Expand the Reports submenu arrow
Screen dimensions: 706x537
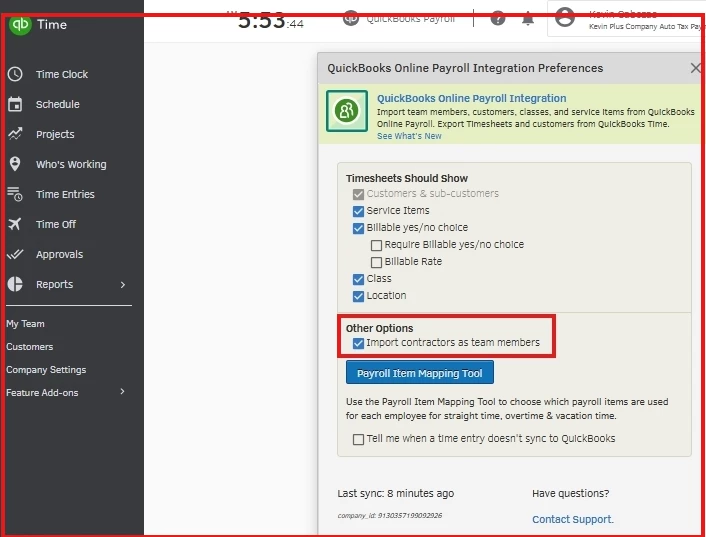point(123,284)
